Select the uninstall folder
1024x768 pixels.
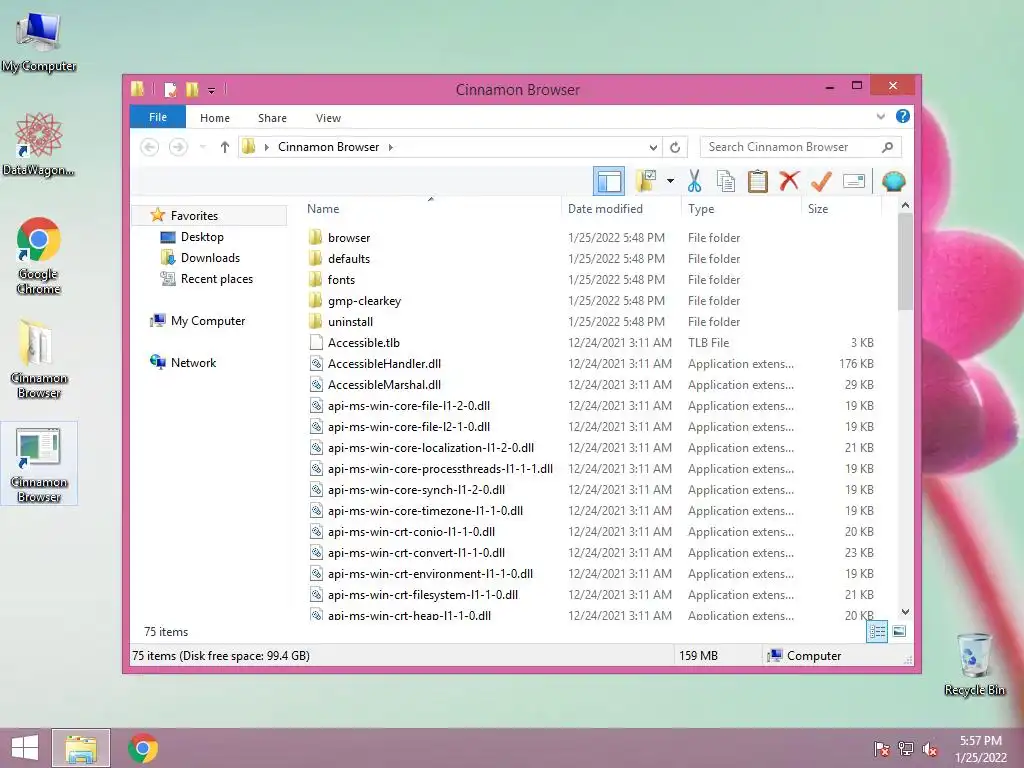pos(350,321)
